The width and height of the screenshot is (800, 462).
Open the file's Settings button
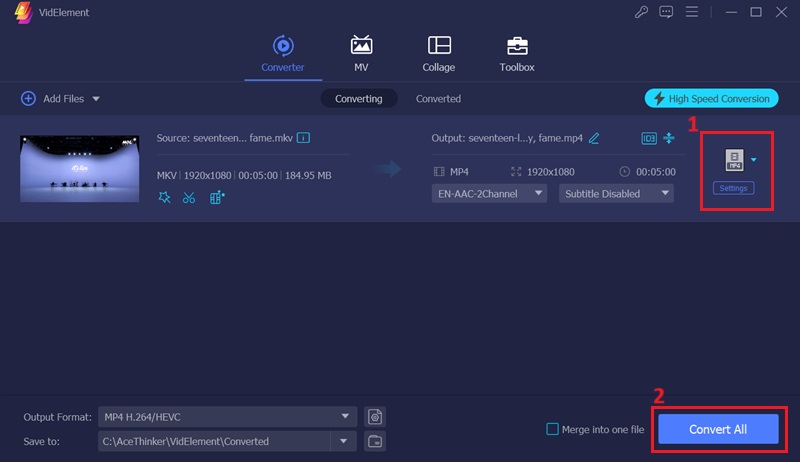(x=733, y=188)
